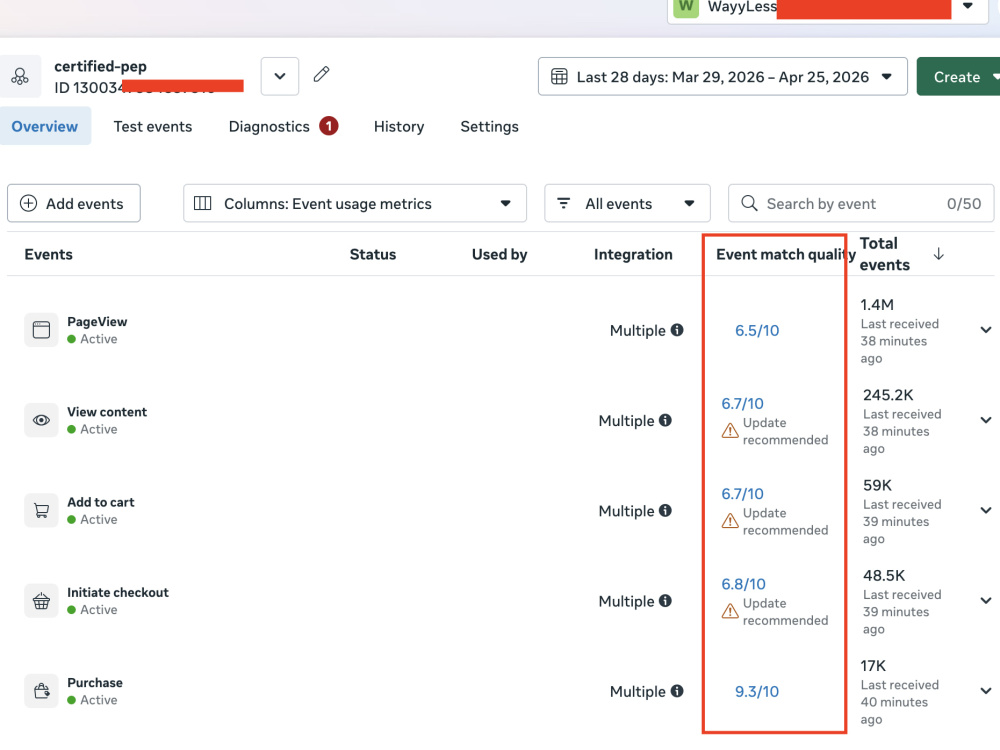Click the Integration column header

tap(633, 254)
